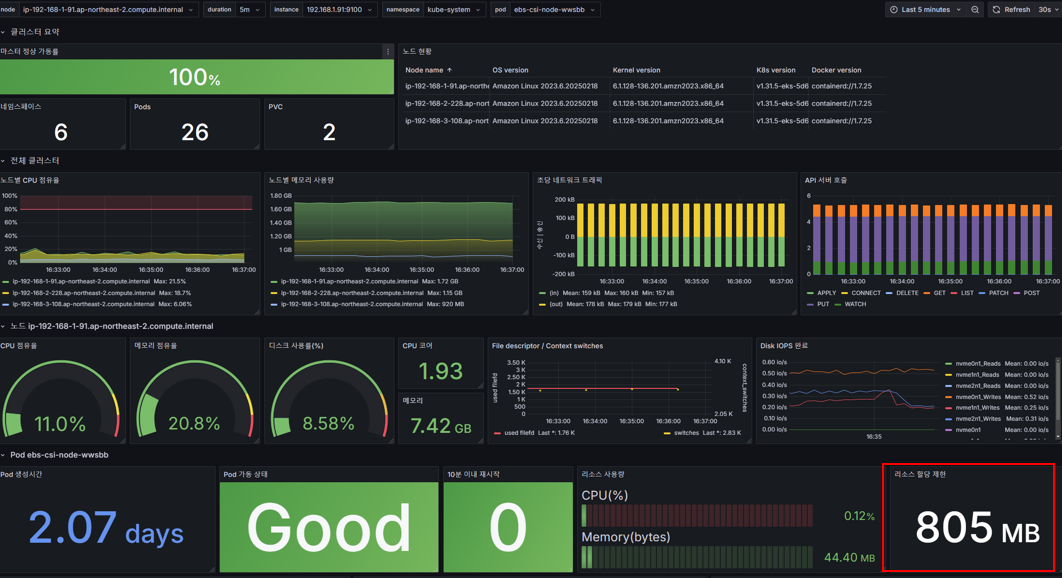Sort table by Kernel version header
Screen dimensions: 1062x578
point(636,70)
